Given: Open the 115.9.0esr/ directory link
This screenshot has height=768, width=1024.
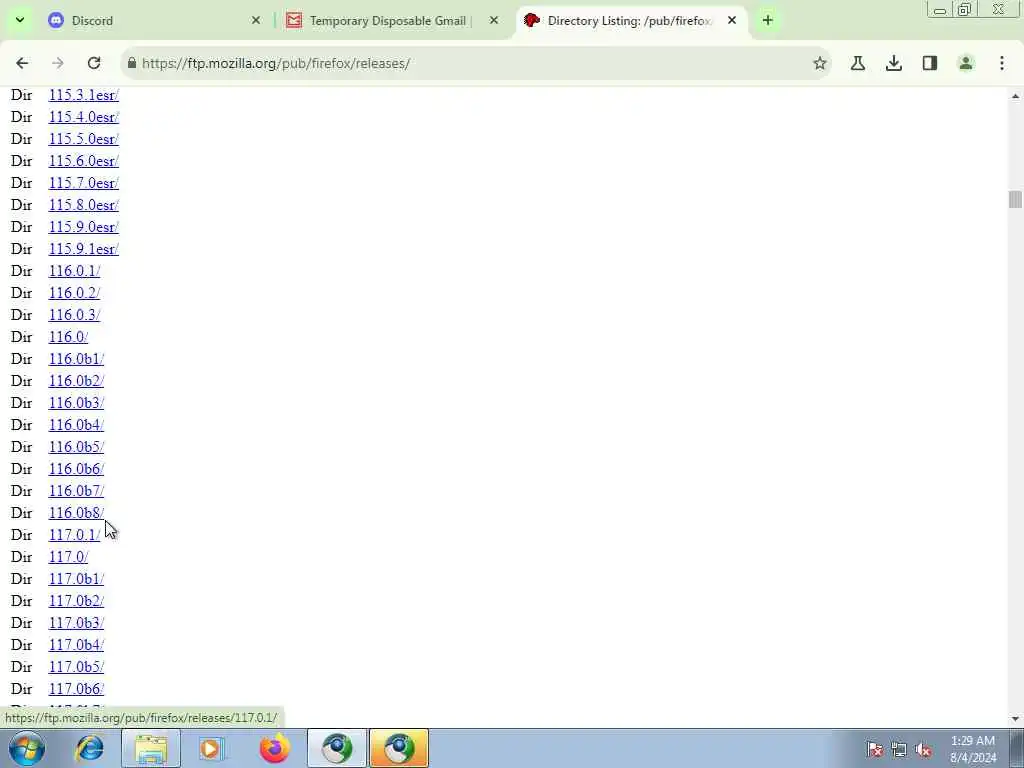Looking at the screenshot, I should (x=84, y=227).
